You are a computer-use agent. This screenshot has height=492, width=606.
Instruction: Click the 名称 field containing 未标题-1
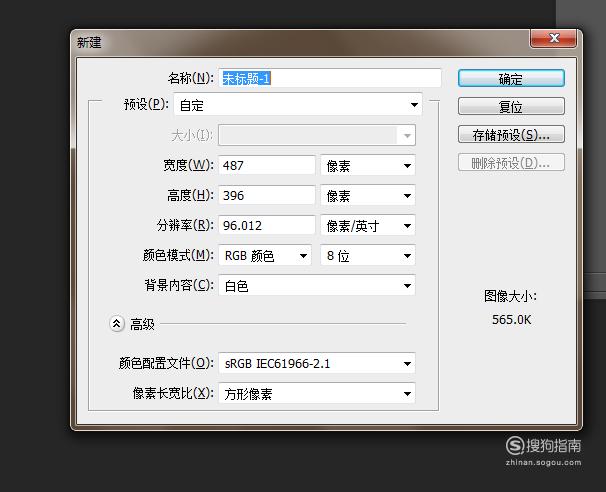pyautogui.click(x=330, y=78)
